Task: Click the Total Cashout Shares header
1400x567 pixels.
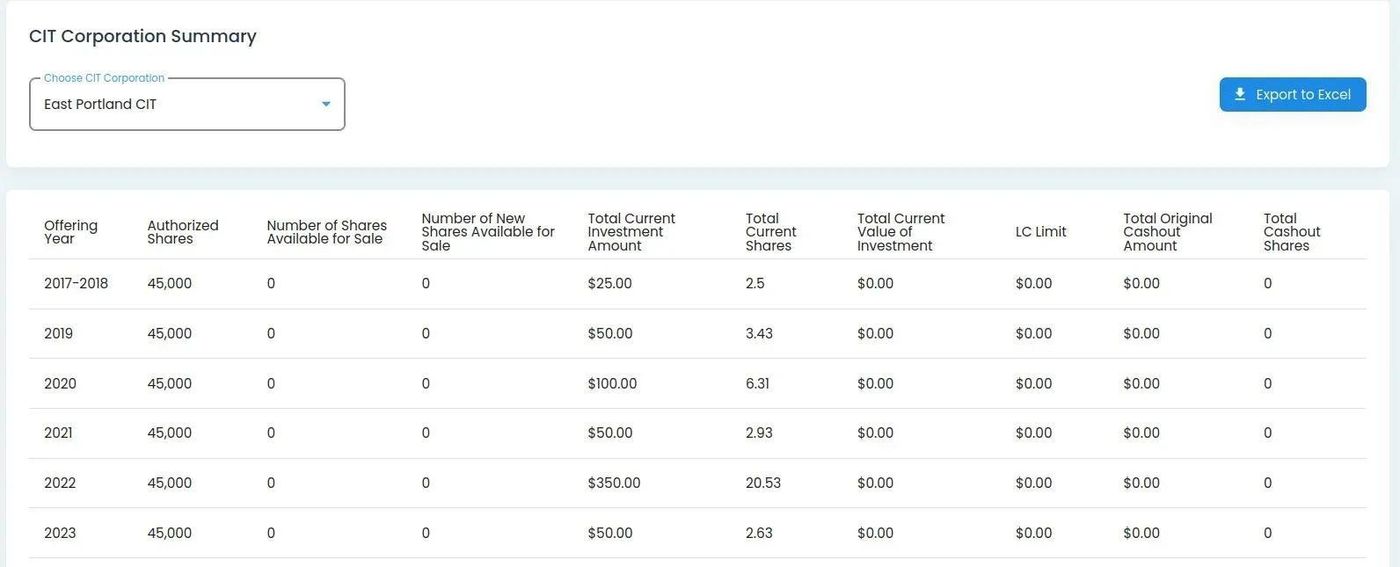Action: 1291,232
